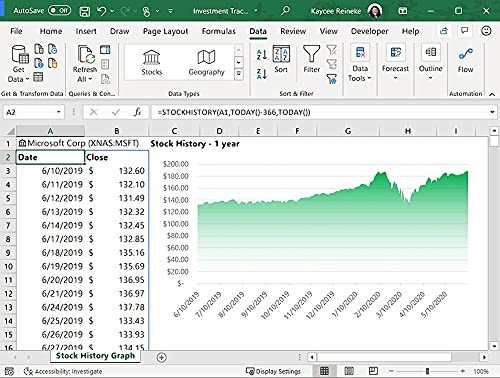
Task: Expand the Data Types gallery
Action: pyautogui.click(x=239, y=74)
